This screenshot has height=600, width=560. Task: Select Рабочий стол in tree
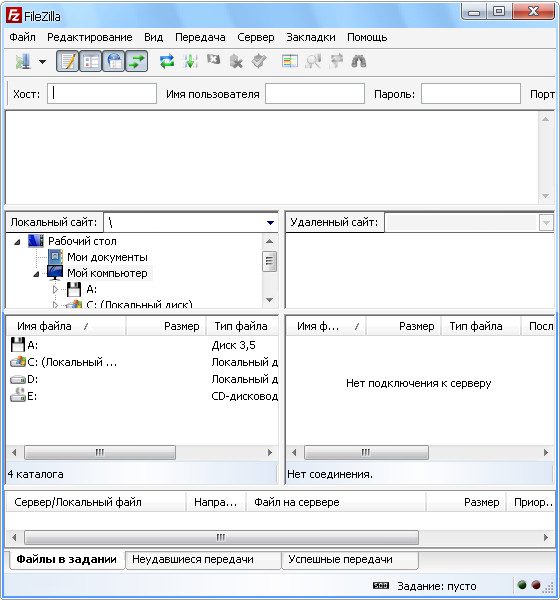[82, 241]
